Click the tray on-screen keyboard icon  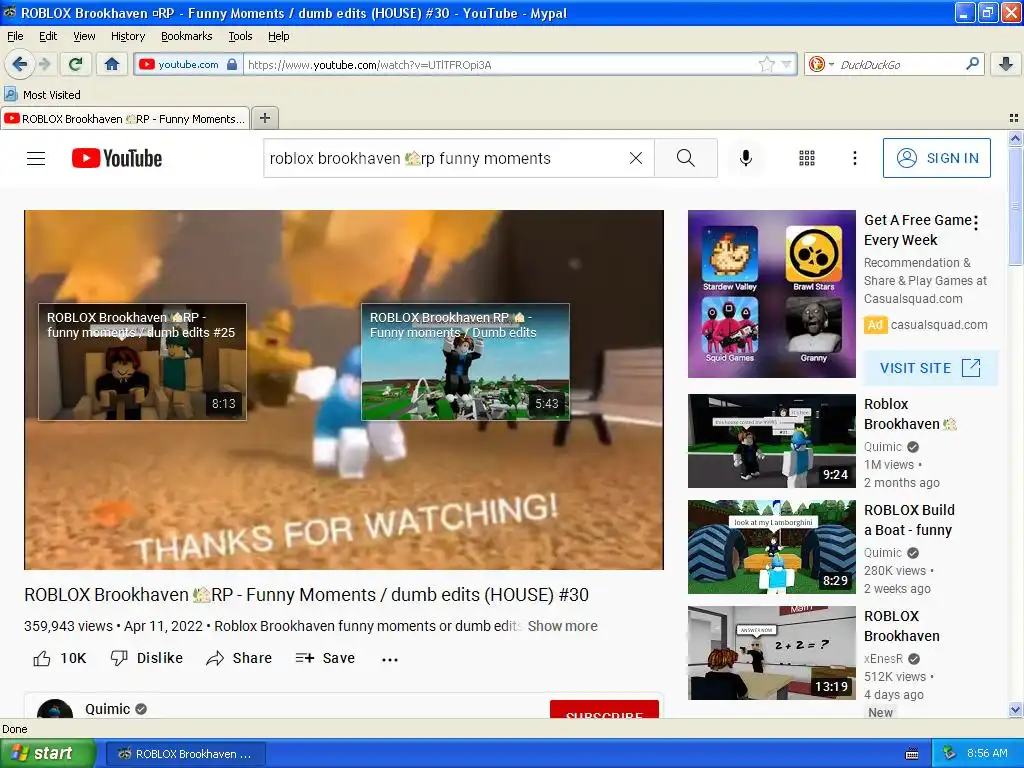pyautogui.click(x=912, y=754)
